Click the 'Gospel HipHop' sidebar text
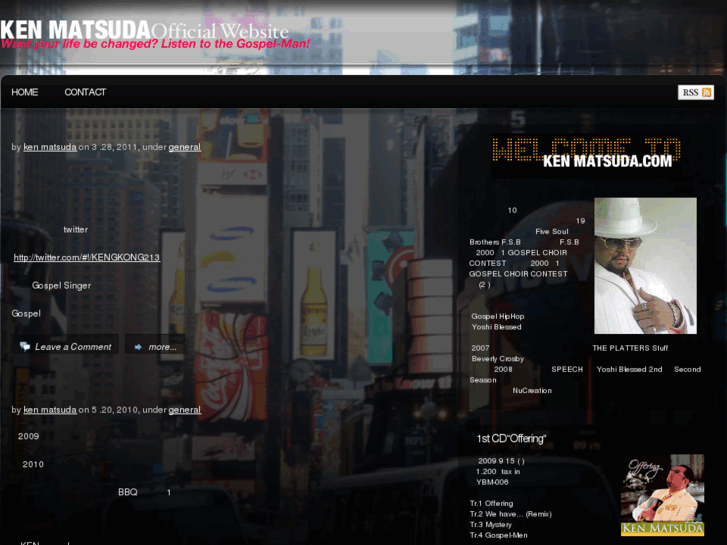Screen dimensions: 727x545 click(497, 316)
